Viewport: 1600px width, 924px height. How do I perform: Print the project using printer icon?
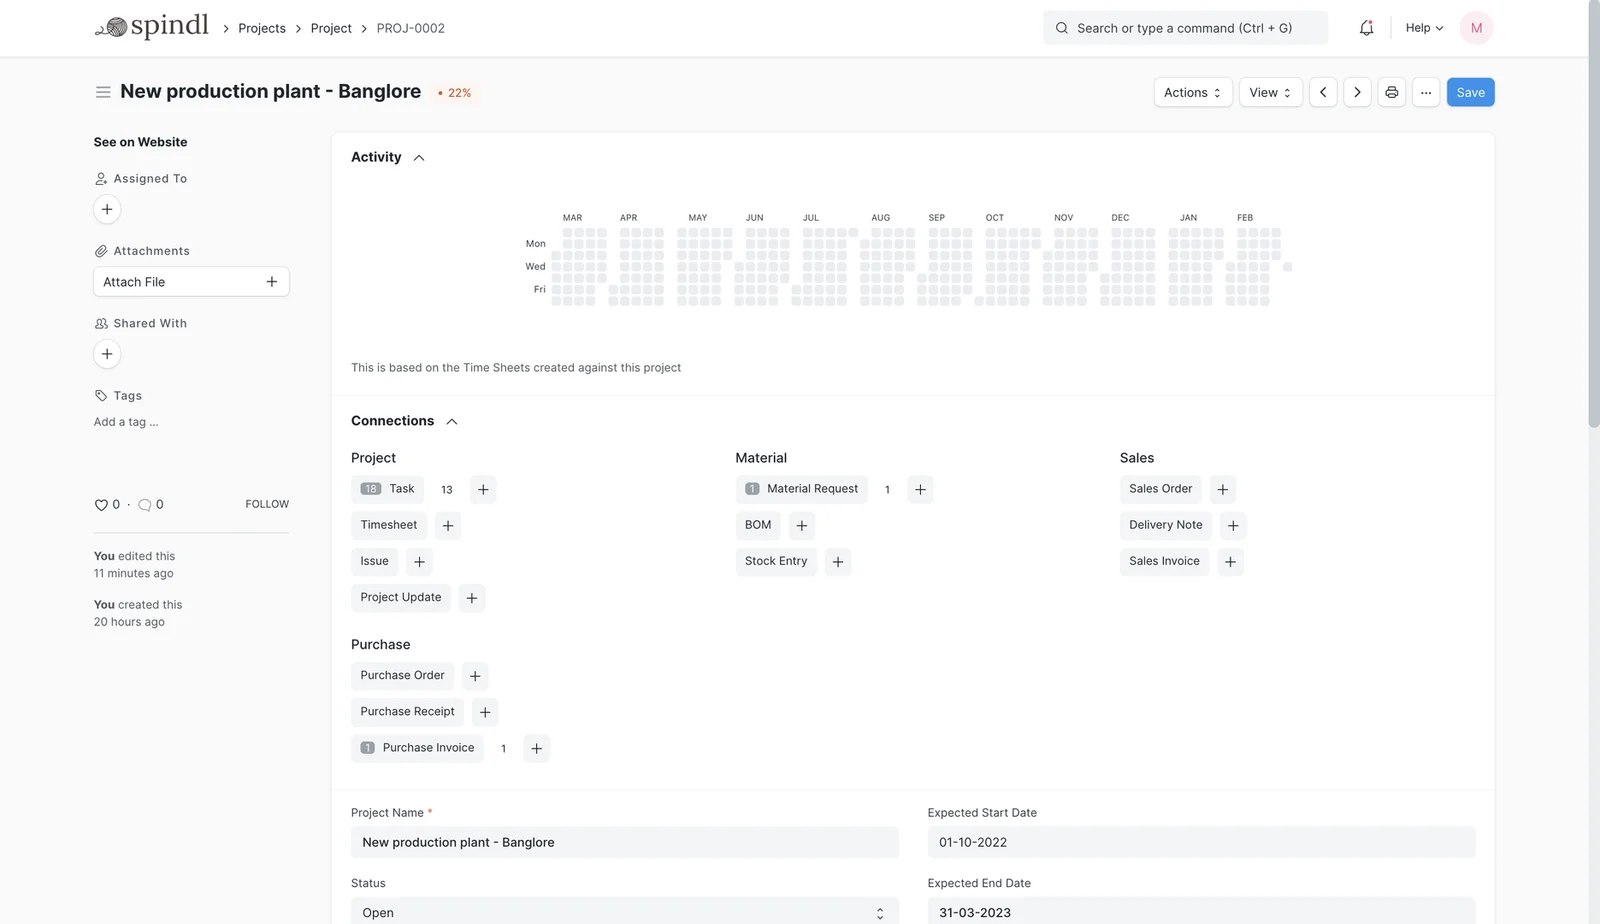pyautogui.click(x=1391, y=92)
